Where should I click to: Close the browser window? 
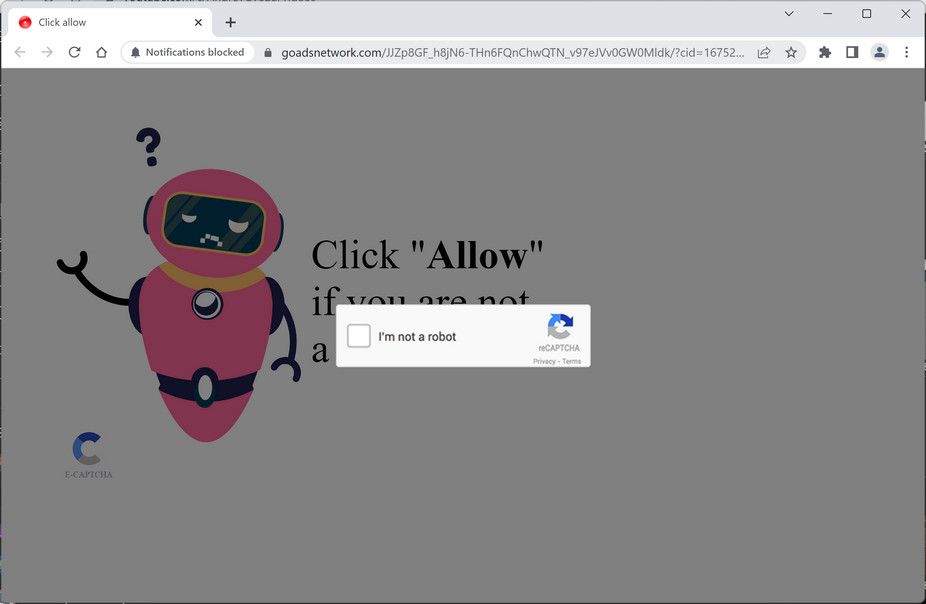click(905, 14)
